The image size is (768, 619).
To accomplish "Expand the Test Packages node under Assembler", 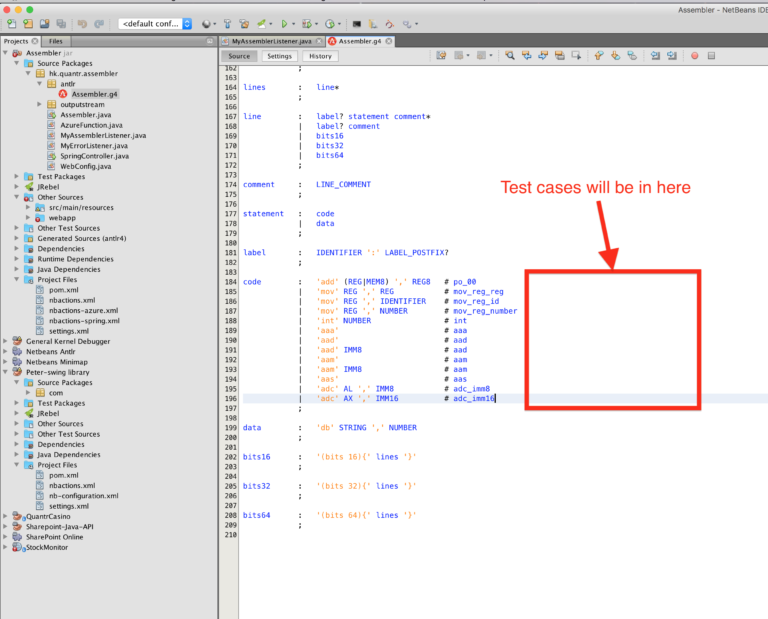I will [x=16, y=176].
